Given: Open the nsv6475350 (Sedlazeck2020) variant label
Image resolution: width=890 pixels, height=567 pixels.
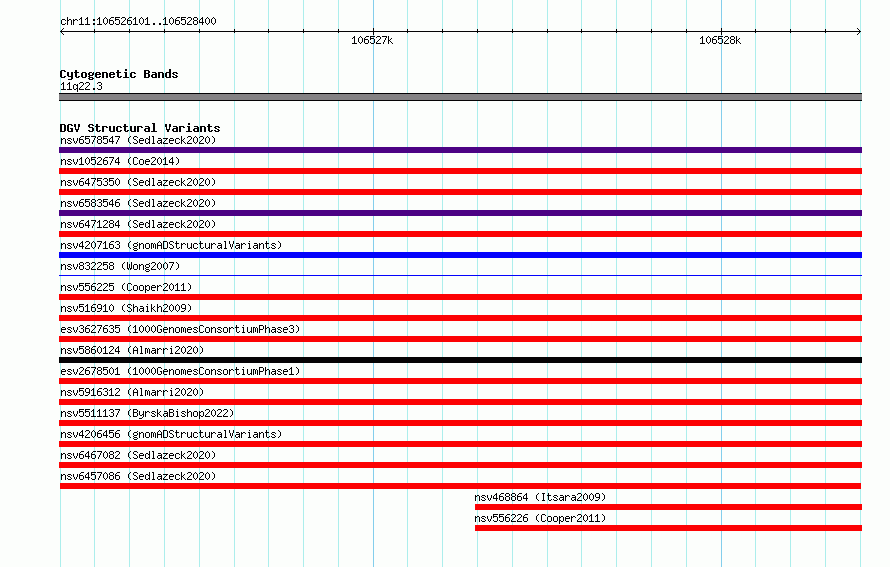Looking at the screenshot, I should pyautogui.click(x=138, y=182).
